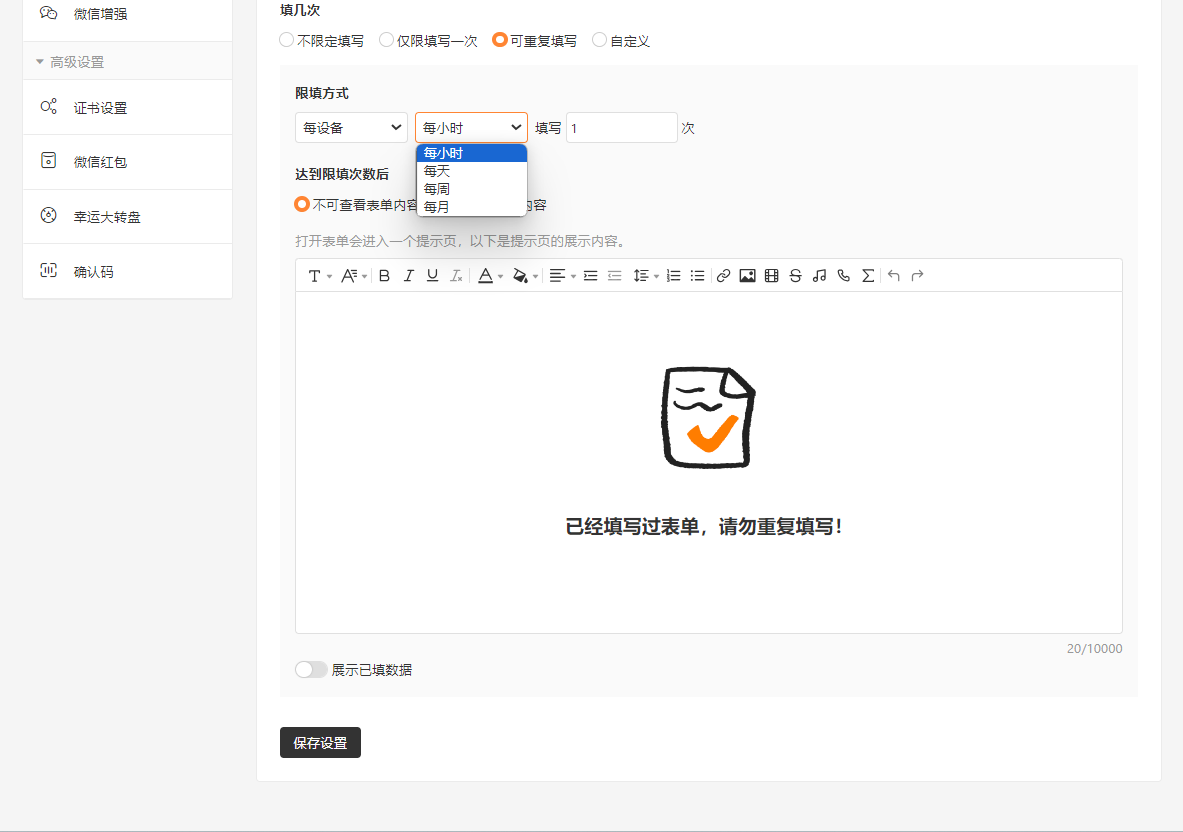Insert a bulleted list
This screenshot has height=832, width=1183.
point(698,276)
